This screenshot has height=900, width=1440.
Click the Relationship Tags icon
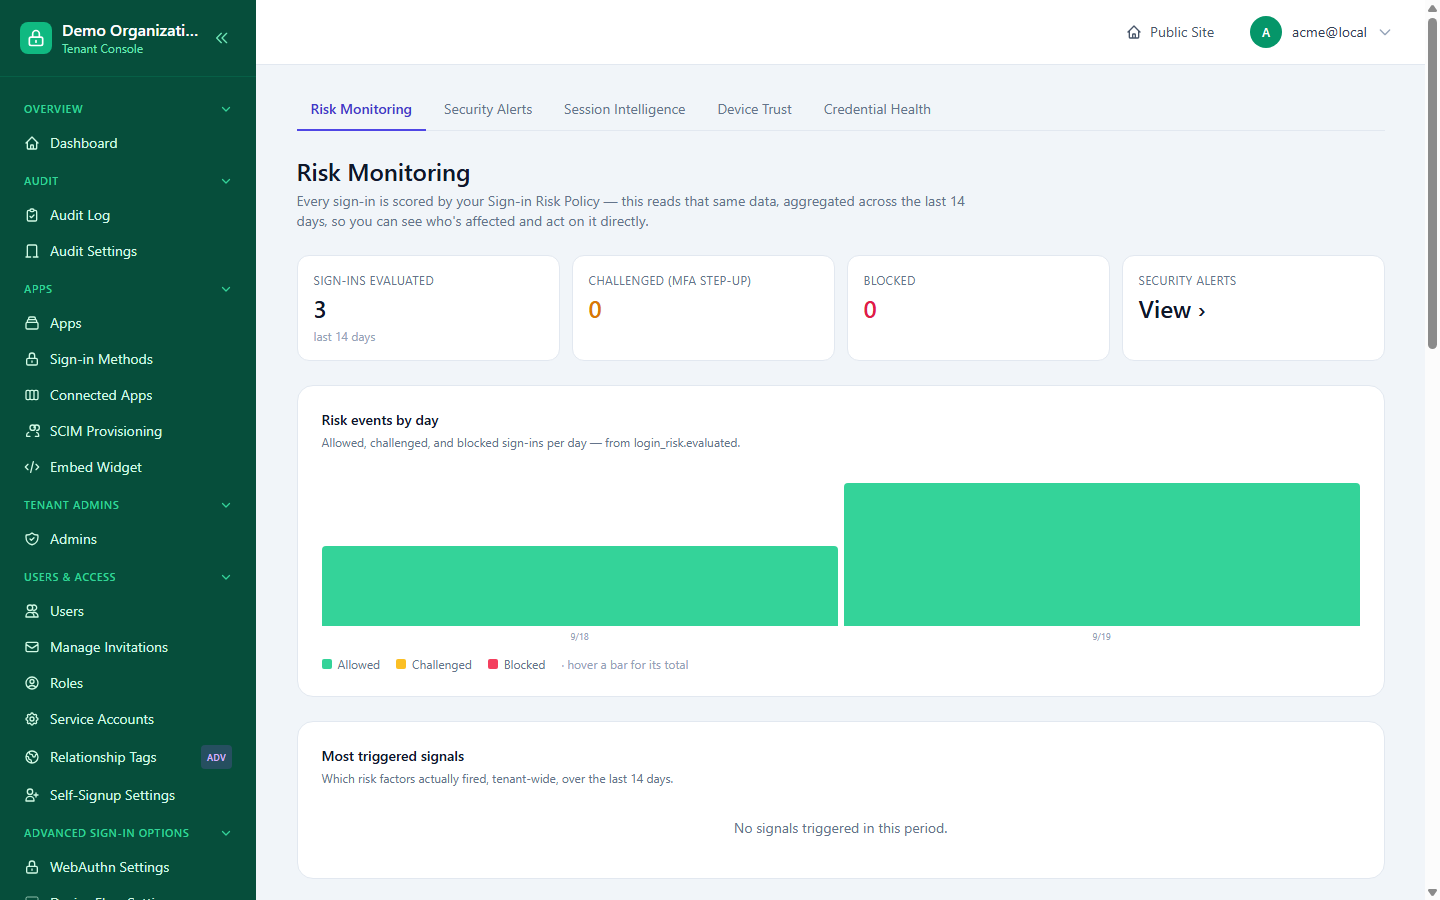[x=32, y=757]
